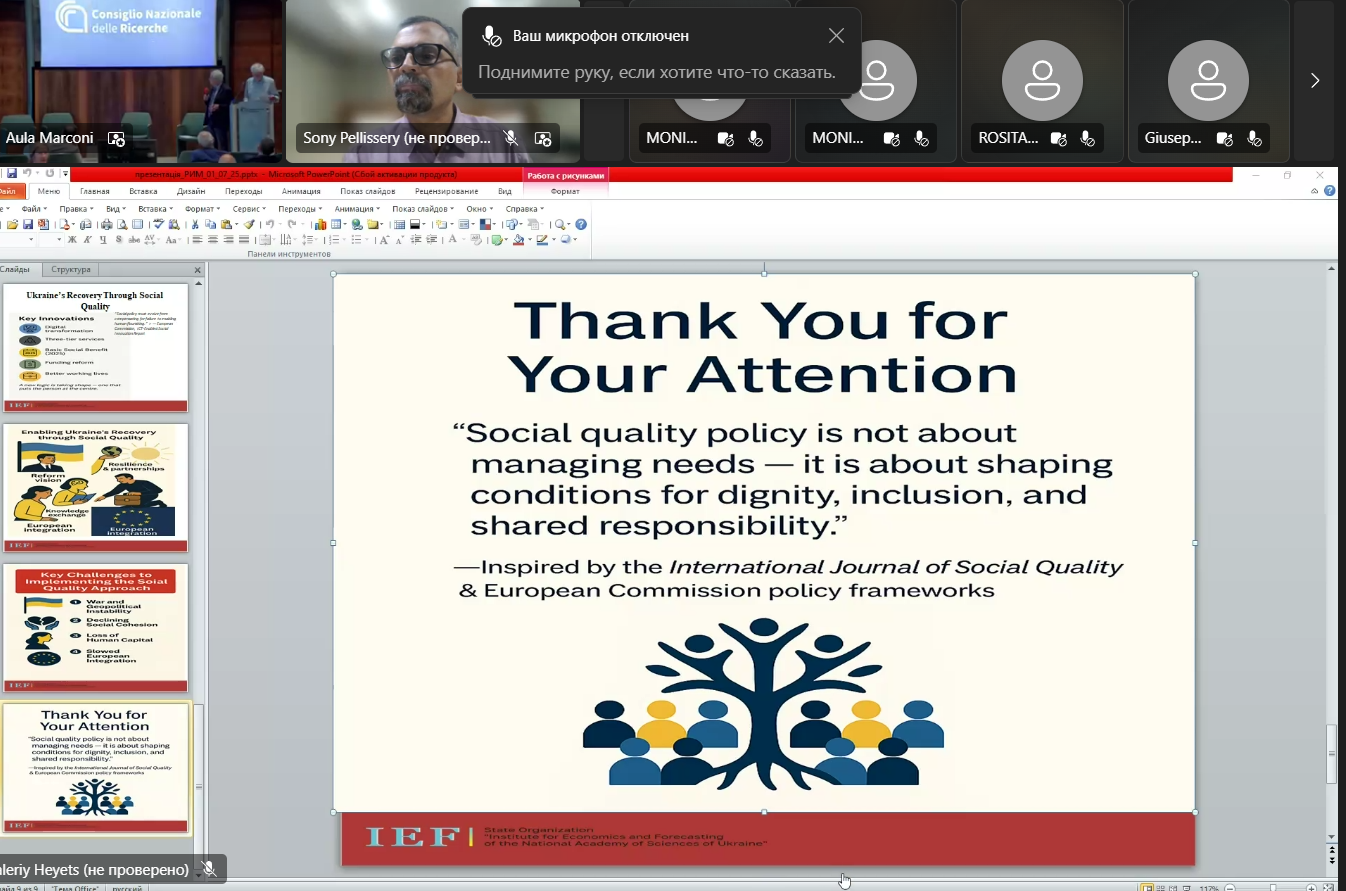The height and width of the screenshot is (891, 1346).
Task: Click the Spelling check icon
Action: pos(158,224)
